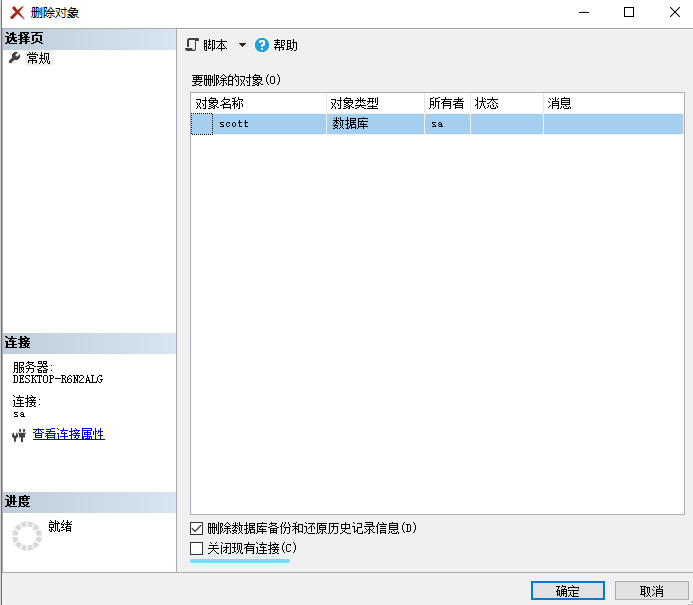This screenshot has width=693, height=605.
Task: Open the 查看连接属性 link
Action: tap(69, 434)
